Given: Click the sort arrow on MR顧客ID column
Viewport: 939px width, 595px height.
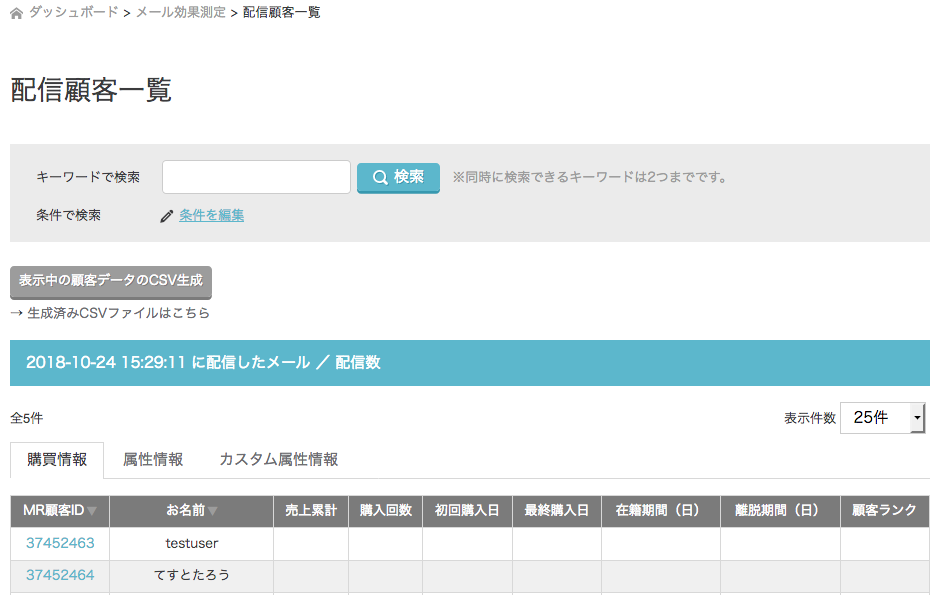Looking at the screenshot, I should pos(92,511).
